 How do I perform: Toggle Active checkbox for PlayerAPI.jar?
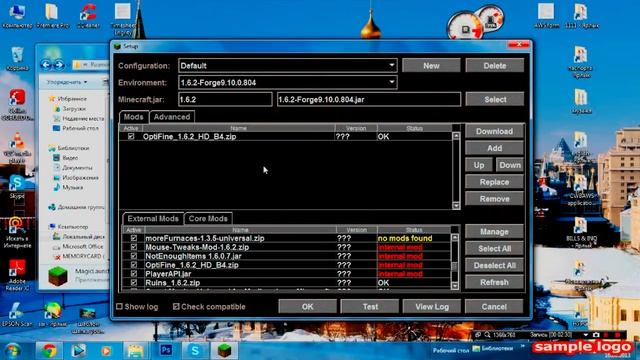tap(133, 273)
